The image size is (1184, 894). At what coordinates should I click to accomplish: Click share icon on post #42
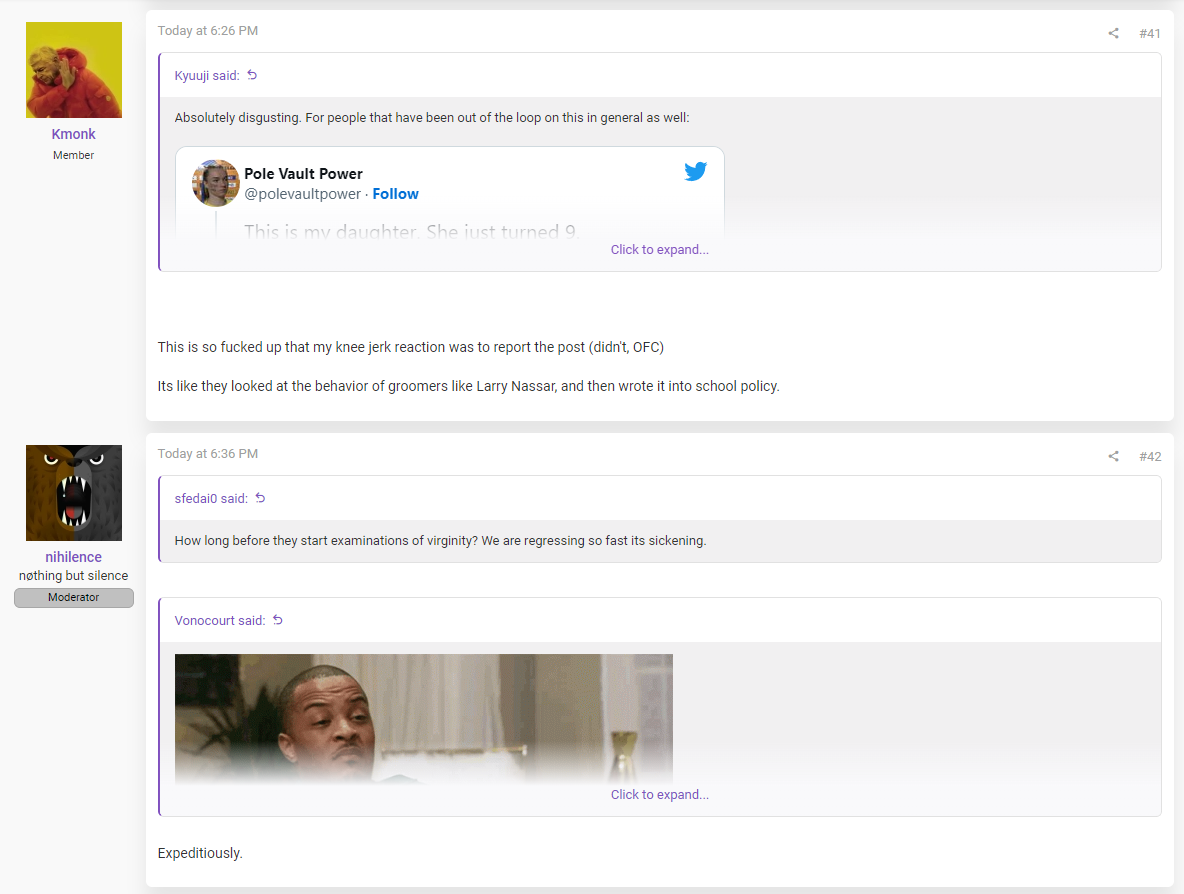pos(1113,456)
